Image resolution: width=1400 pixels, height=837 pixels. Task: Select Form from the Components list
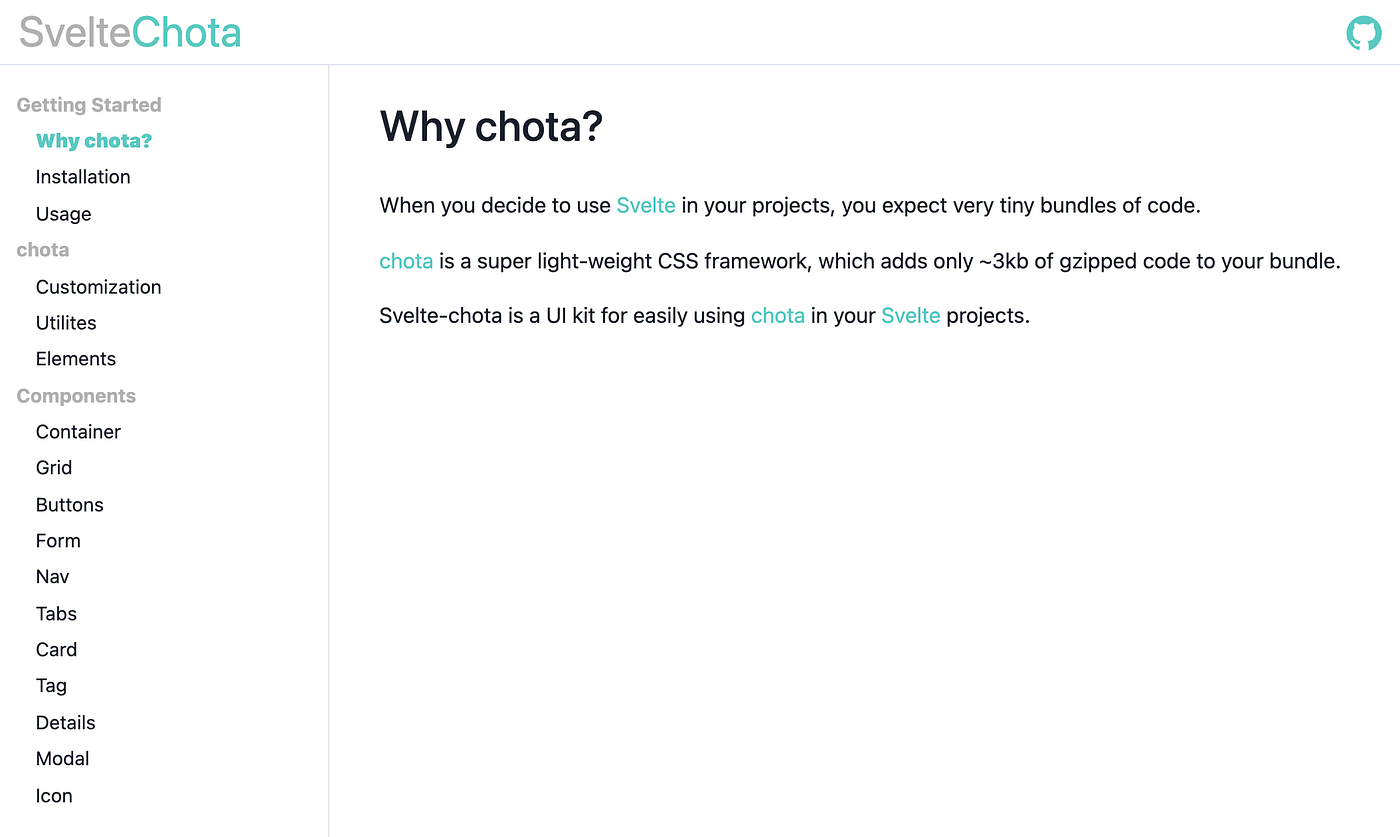click(57, 540)
